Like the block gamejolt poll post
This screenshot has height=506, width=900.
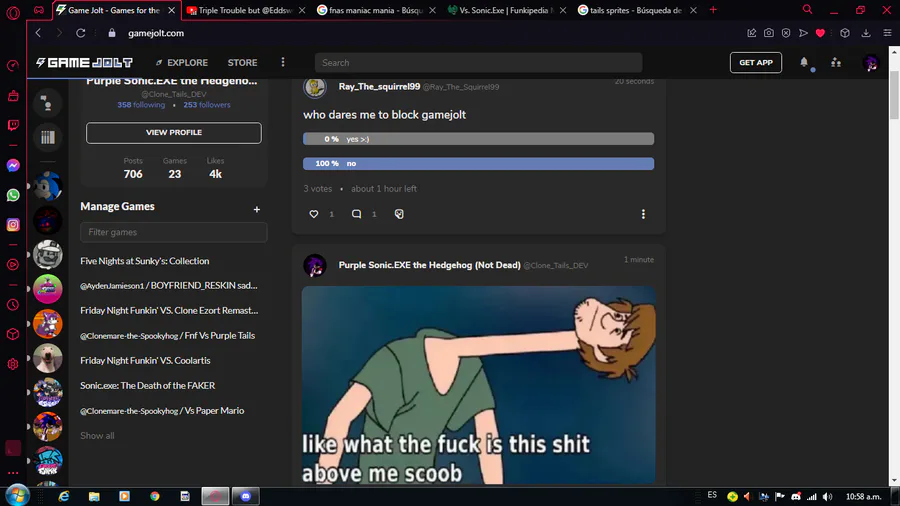(313, 214)
